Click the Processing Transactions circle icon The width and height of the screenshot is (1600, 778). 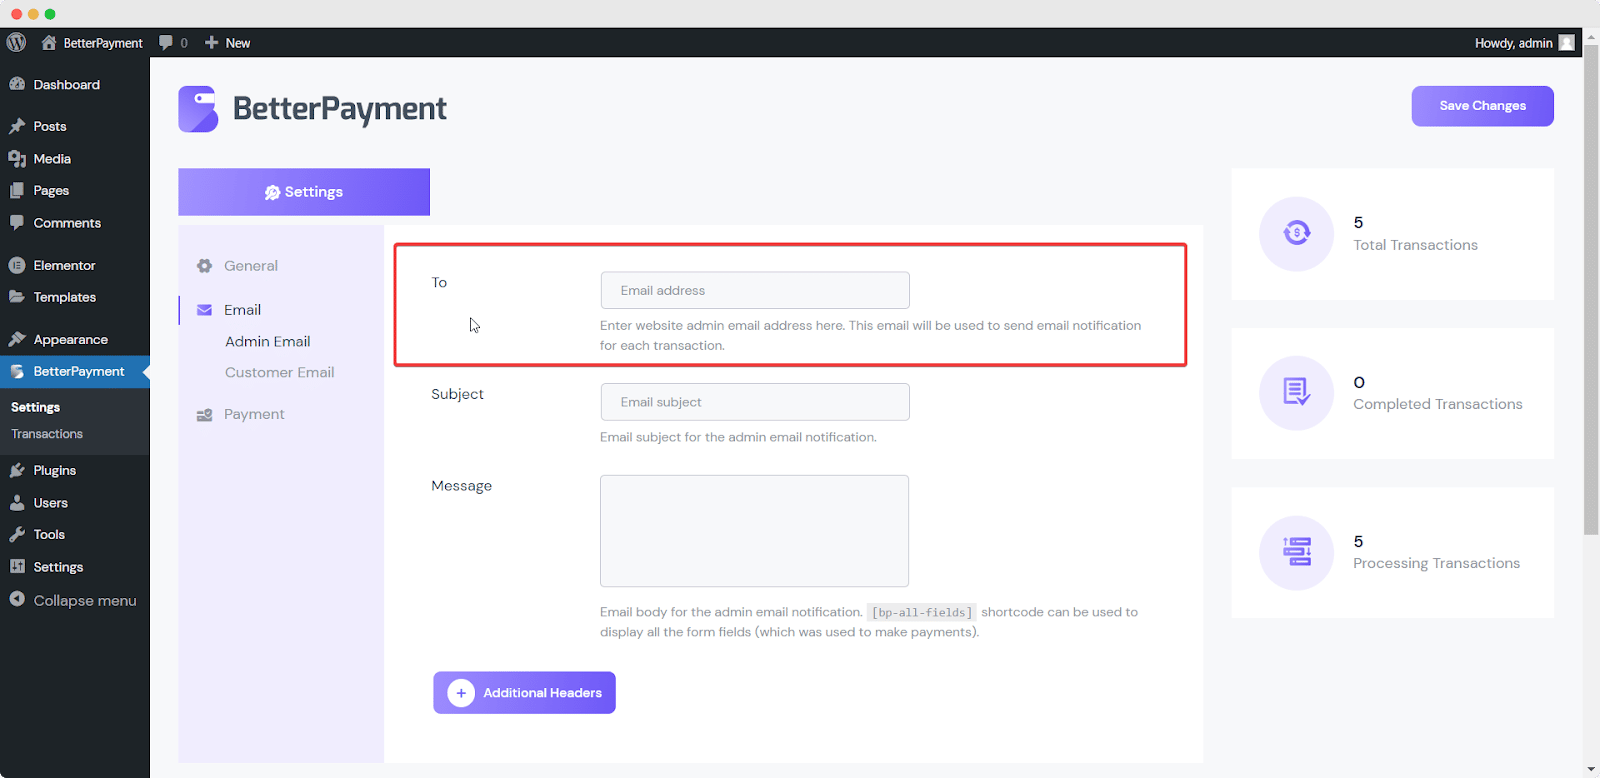(1297, 552)
